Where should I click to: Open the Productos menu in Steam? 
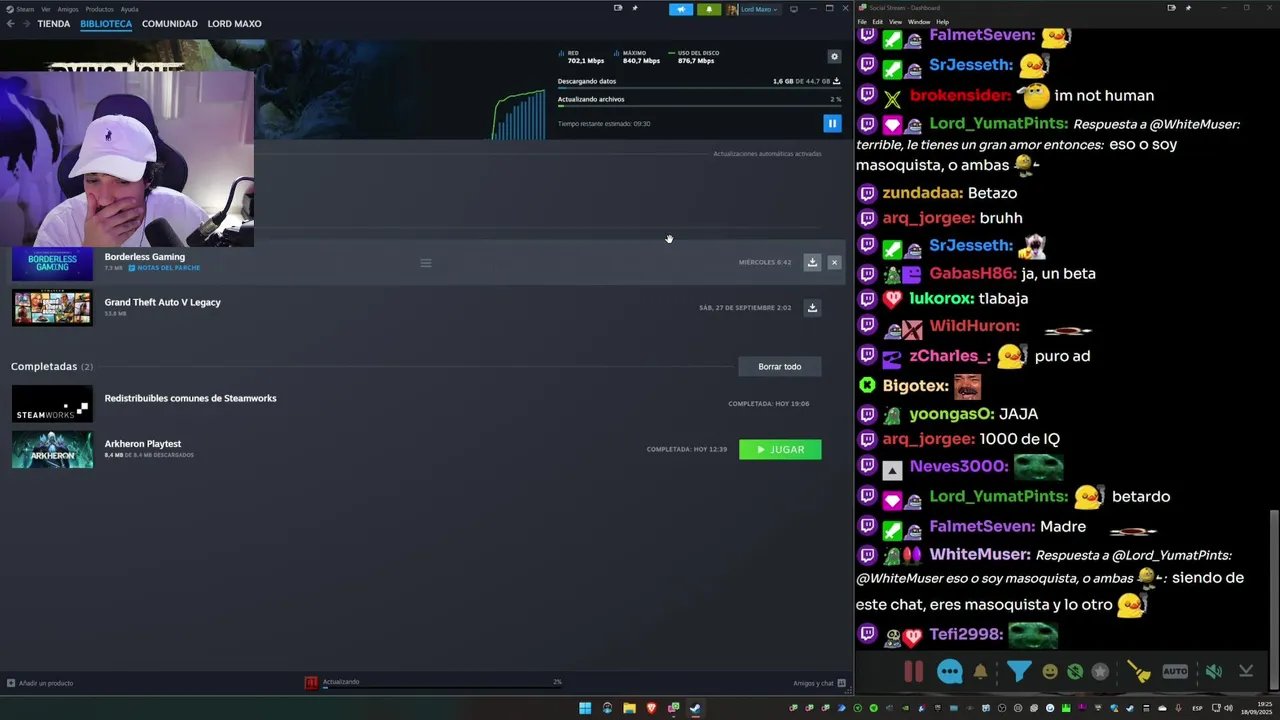coord(99,9)
